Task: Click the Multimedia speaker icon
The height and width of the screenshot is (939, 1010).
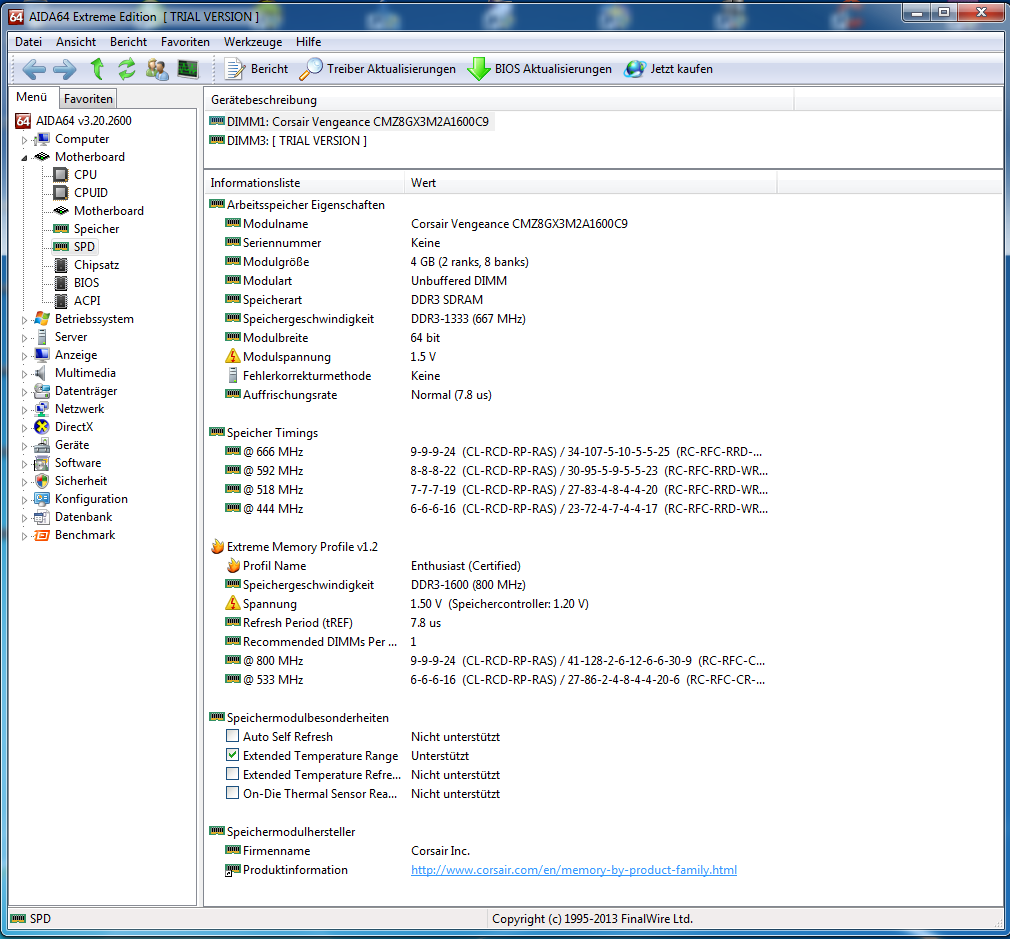Action: 42,373
